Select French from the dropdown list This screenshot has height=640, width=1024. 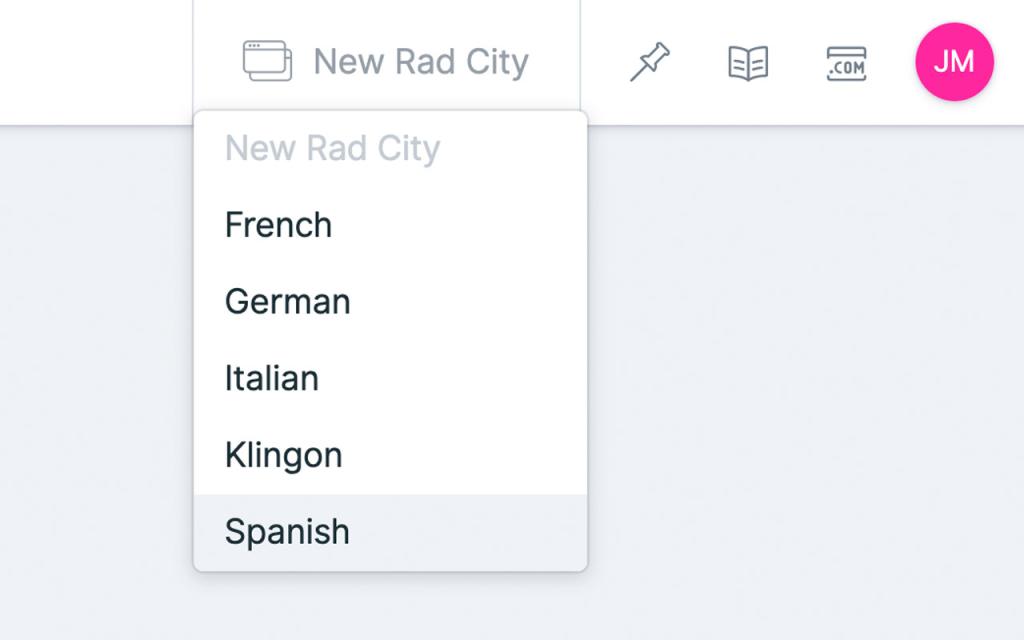(278, 225)
